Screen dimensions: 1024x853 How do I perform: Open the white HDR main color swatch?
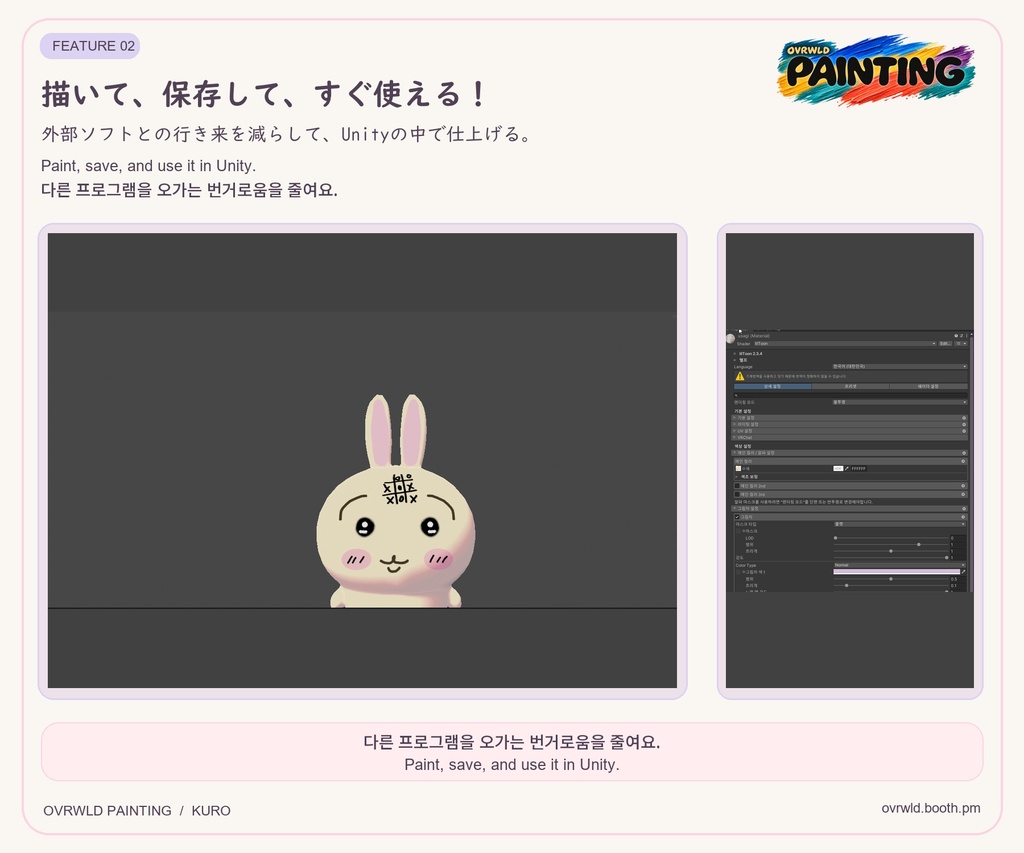tap(838, 468)
